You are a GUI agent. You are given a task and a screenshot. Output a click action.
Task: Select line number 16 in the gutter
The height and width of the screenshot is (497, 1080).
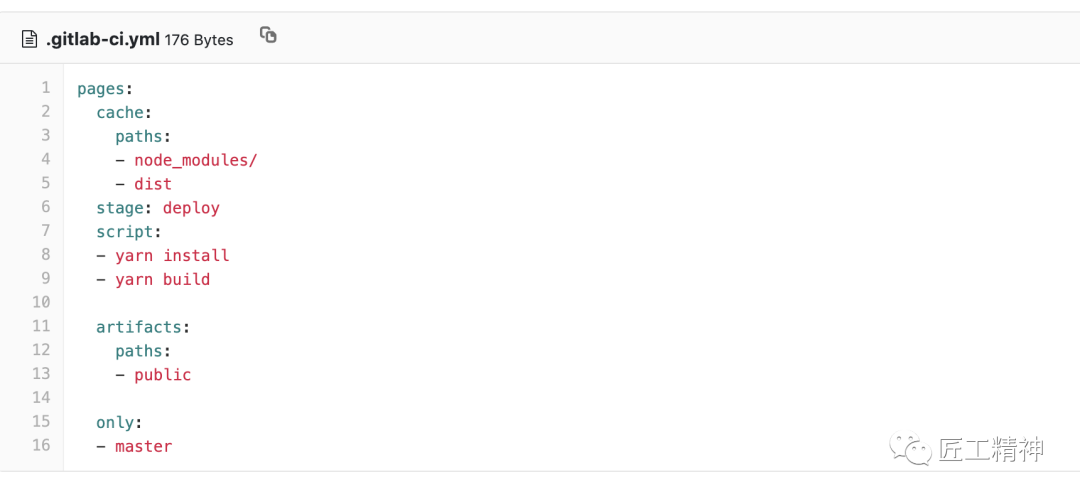[42, 445]
